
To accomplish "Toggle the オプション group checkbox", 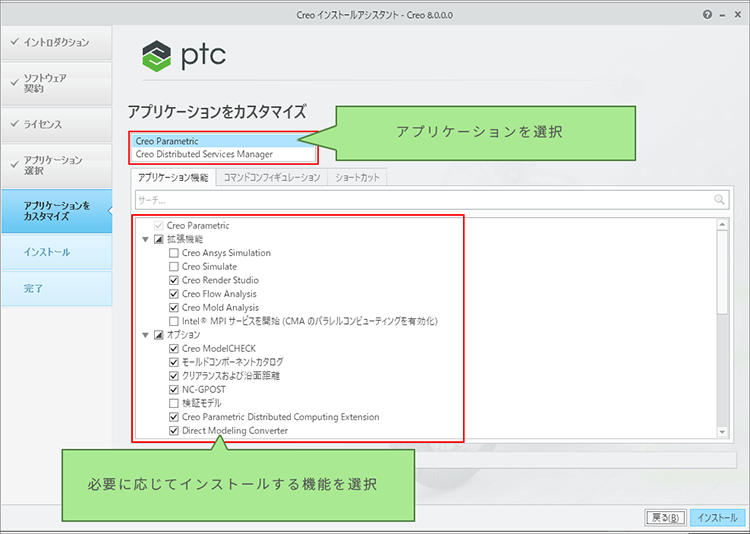I will pyautogui.click(x=159, y=335).
